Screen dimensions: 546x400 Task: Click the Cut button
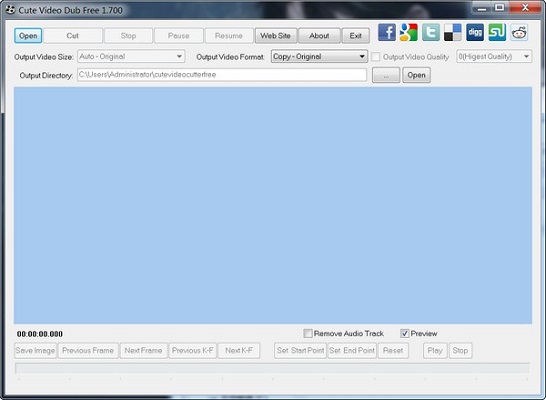(x=73, y=36)
